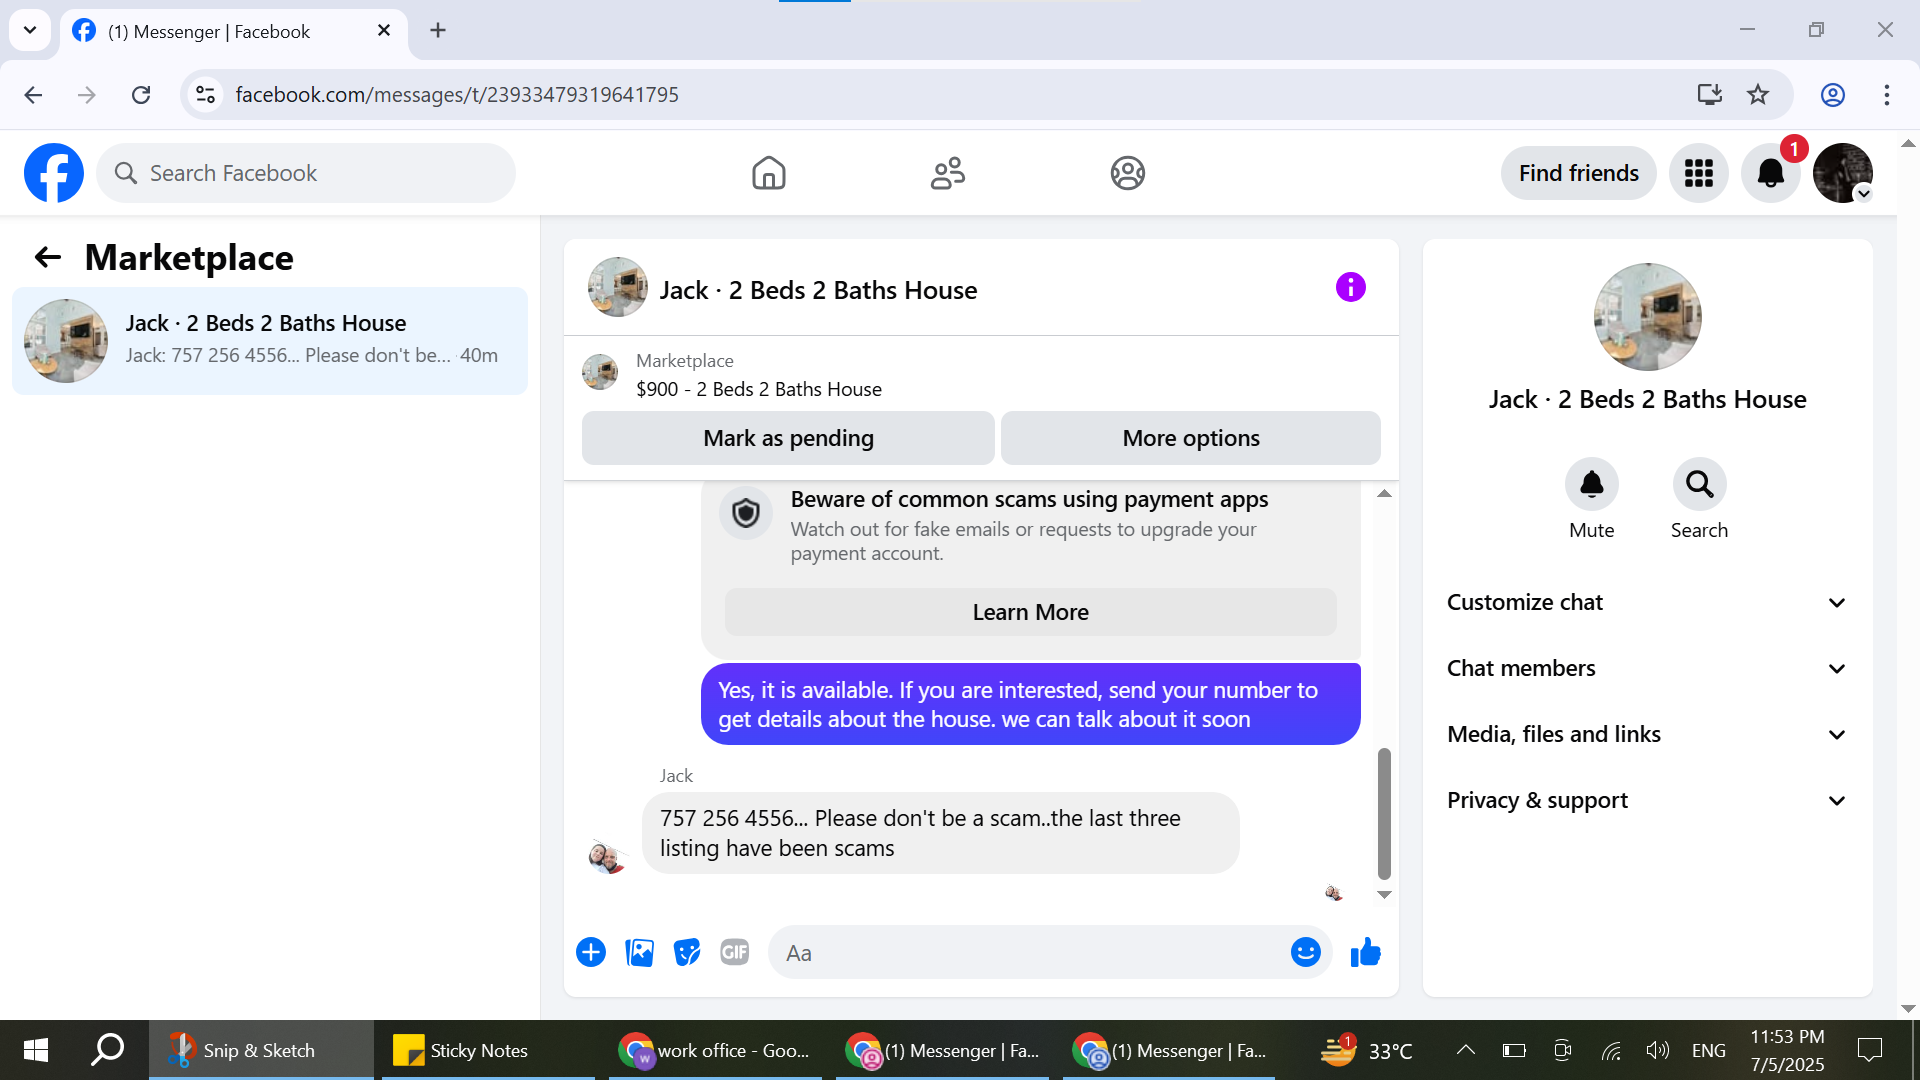Open the Facebook menu grid icon
Image resolution: width=1920 pixels, height=1080 pixels.
click(1698, 173)
